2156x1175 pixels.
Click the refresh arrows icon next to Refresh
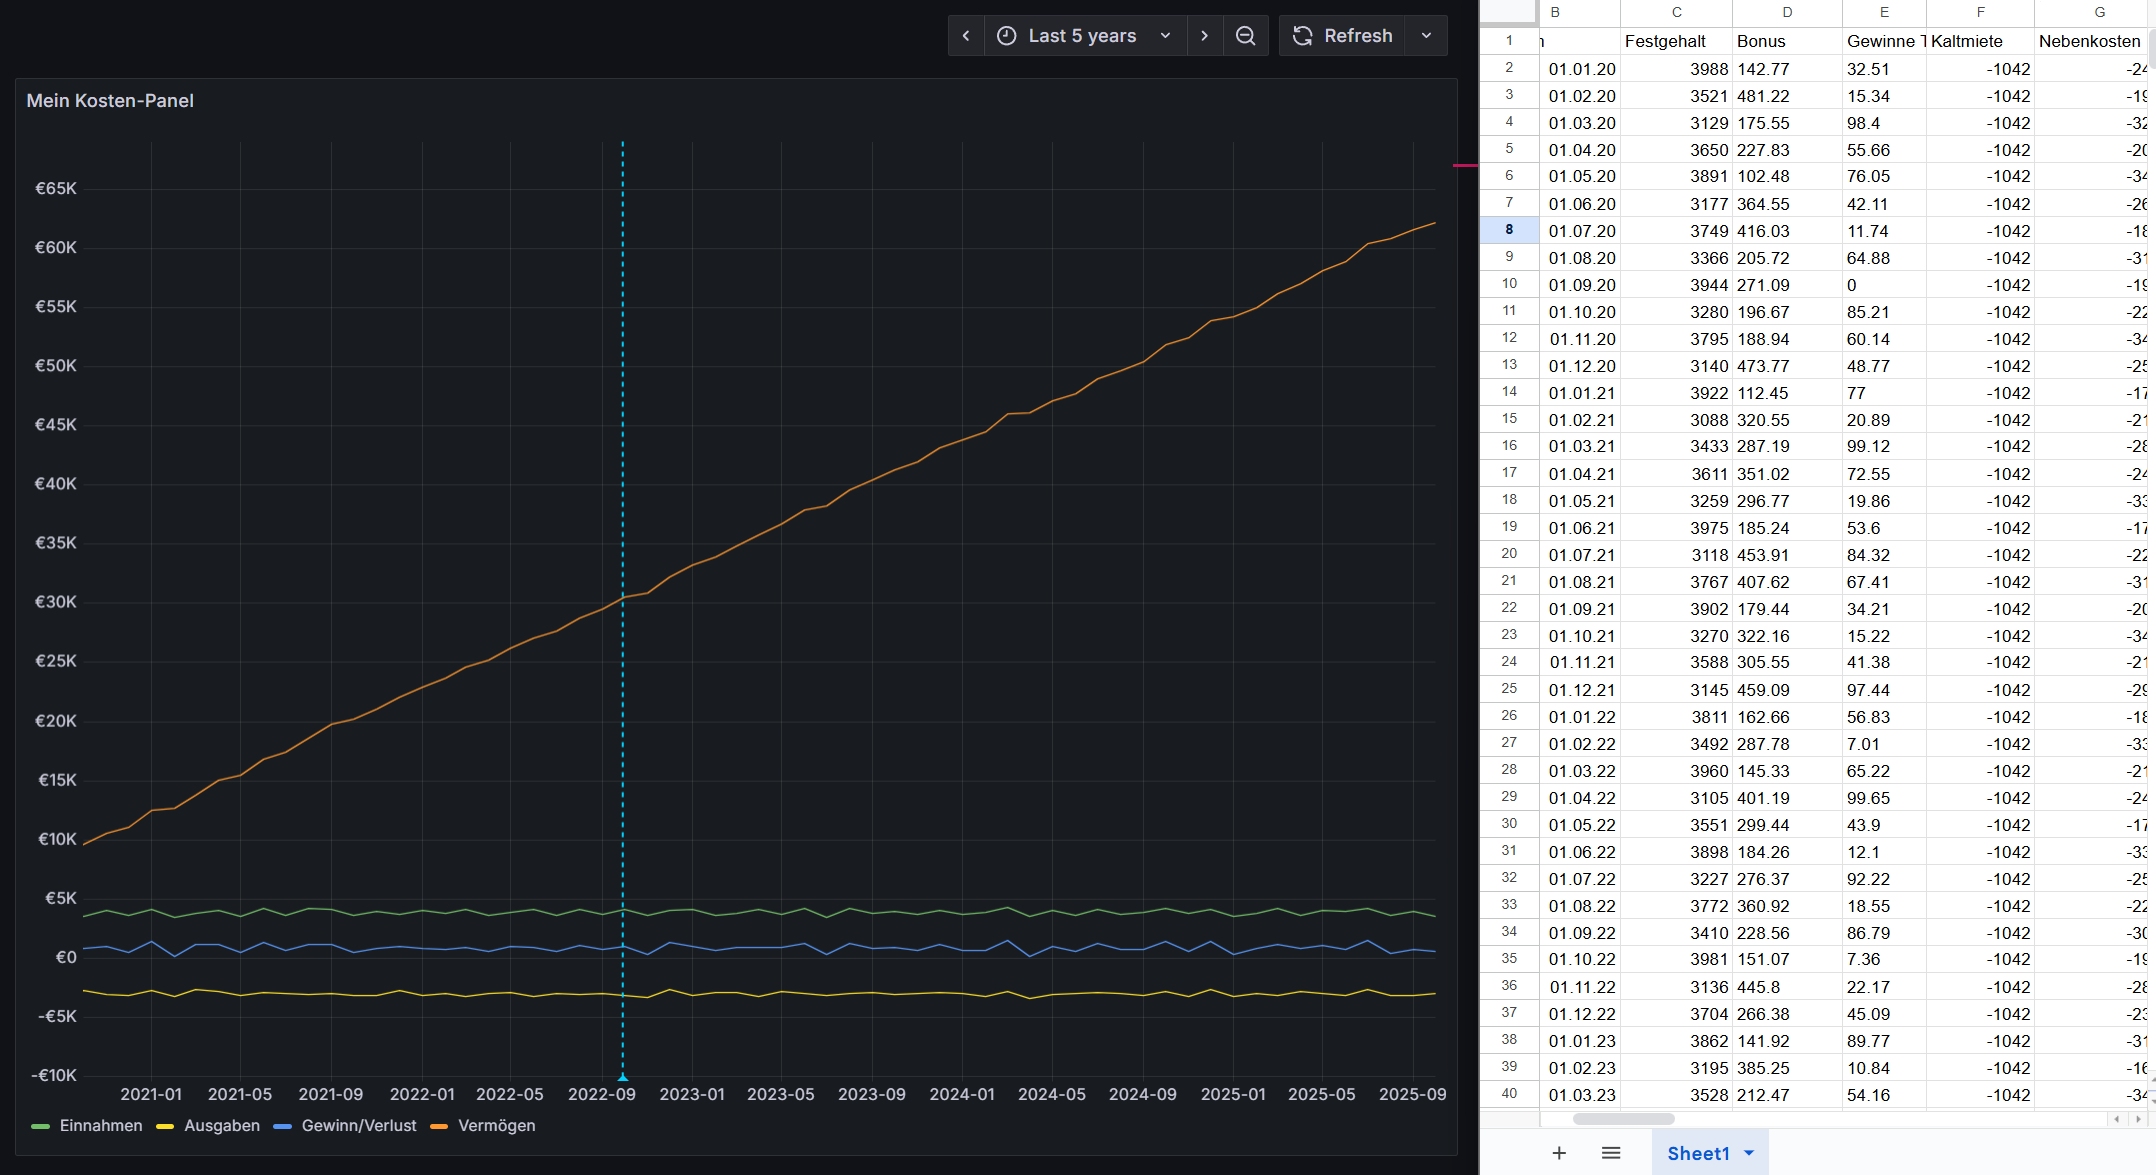click(x=1302, y=35)
